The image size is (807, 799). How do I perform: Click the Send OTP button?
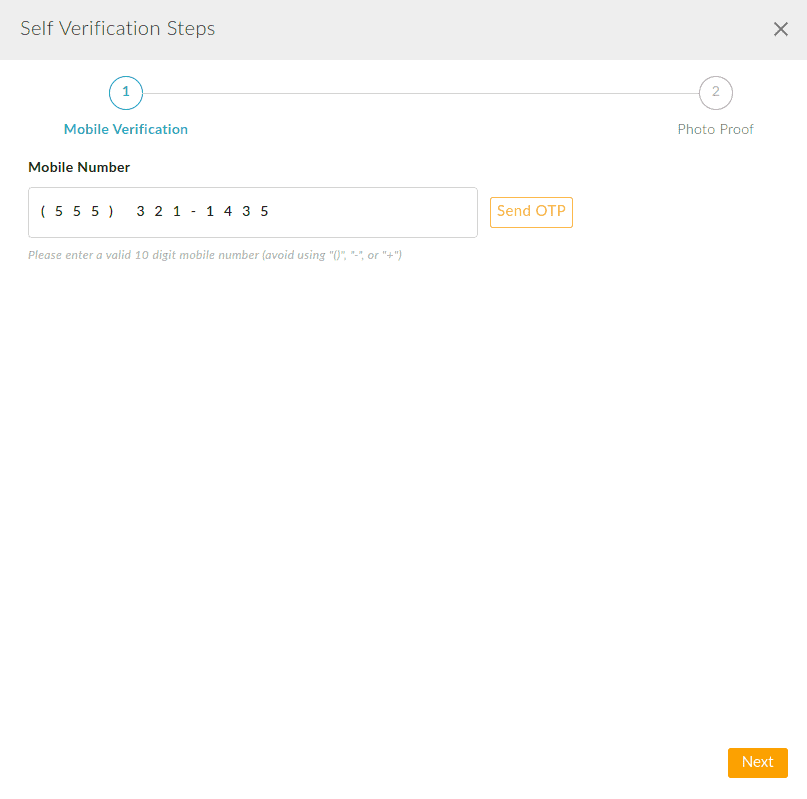(531, 212)
